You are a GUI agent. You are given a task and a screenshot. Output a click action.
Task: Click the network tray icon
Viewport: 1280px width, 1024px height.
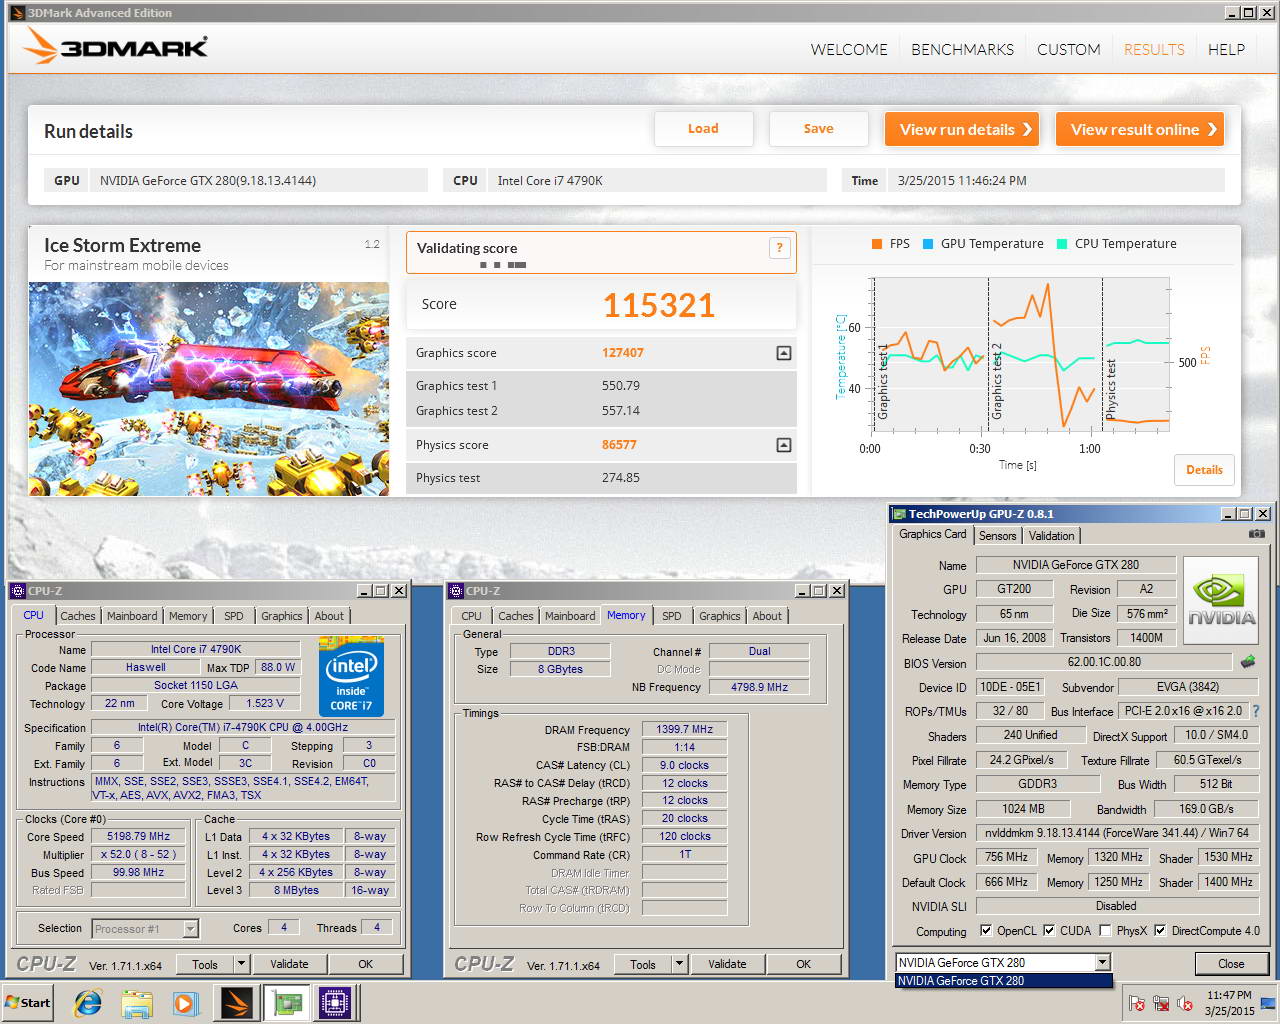[x=1161, y=1003]
